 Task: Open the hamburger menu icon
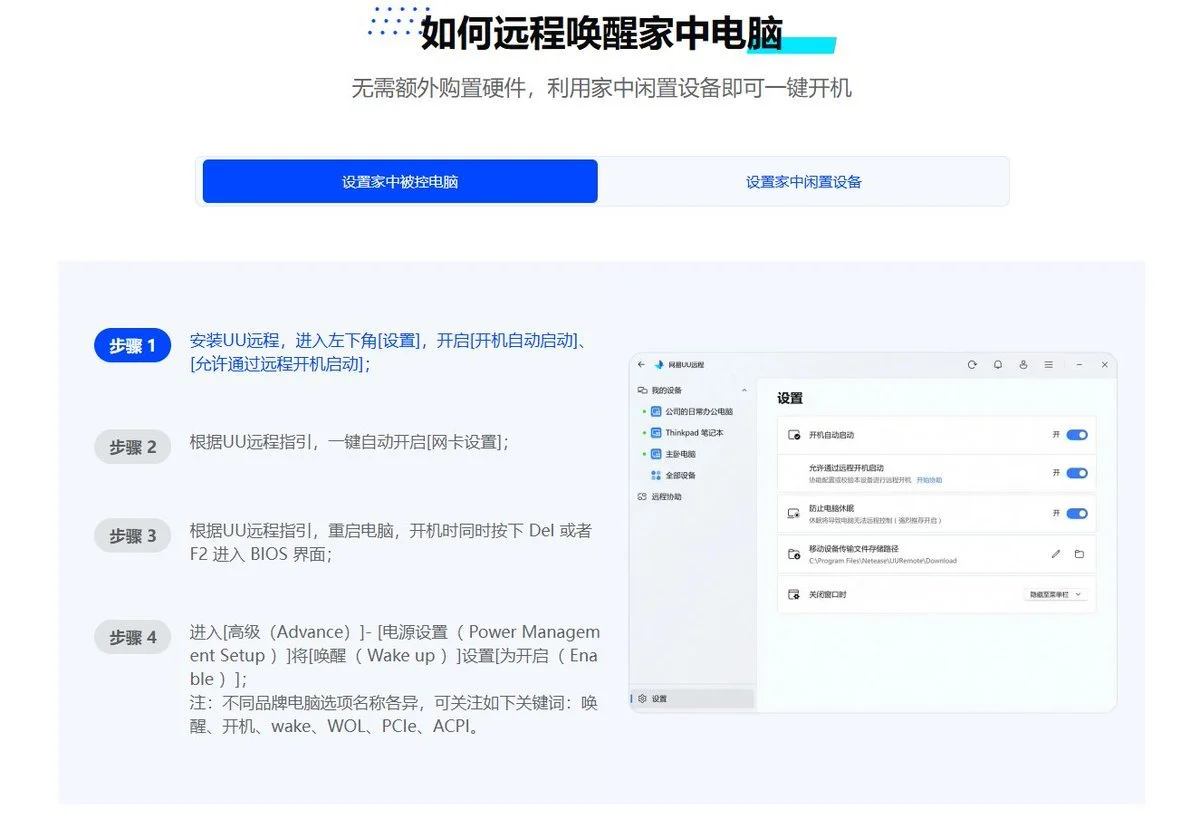1048,365
